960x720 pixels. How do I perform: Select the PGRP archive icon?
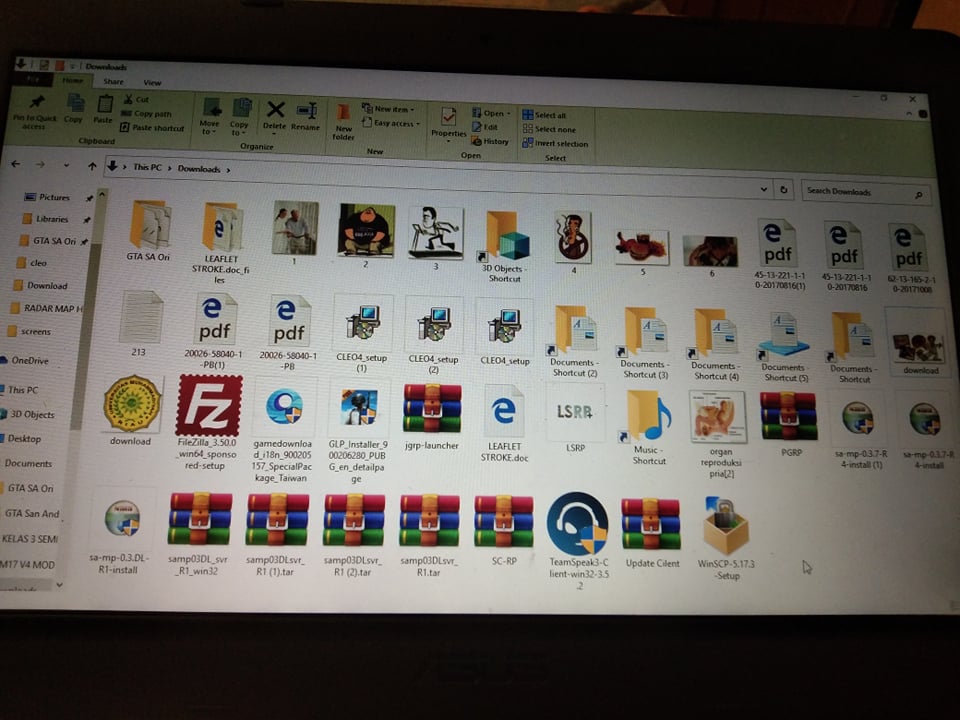(790, 418)
